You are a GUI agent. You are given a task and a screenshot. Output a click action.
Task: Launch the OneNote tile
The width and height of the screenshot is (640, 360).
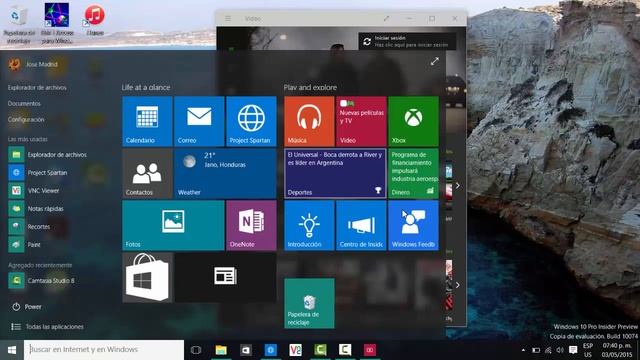251,225
